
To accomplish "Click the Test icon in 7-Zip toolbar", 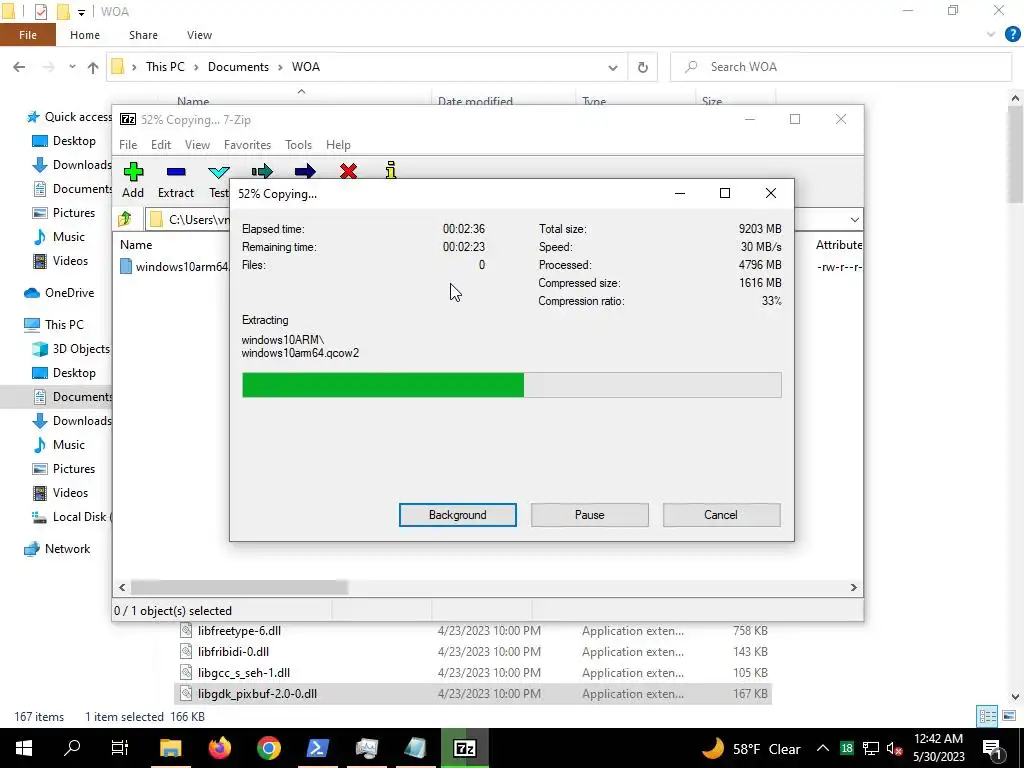I will pyautogui.click(x=218, y=172).
